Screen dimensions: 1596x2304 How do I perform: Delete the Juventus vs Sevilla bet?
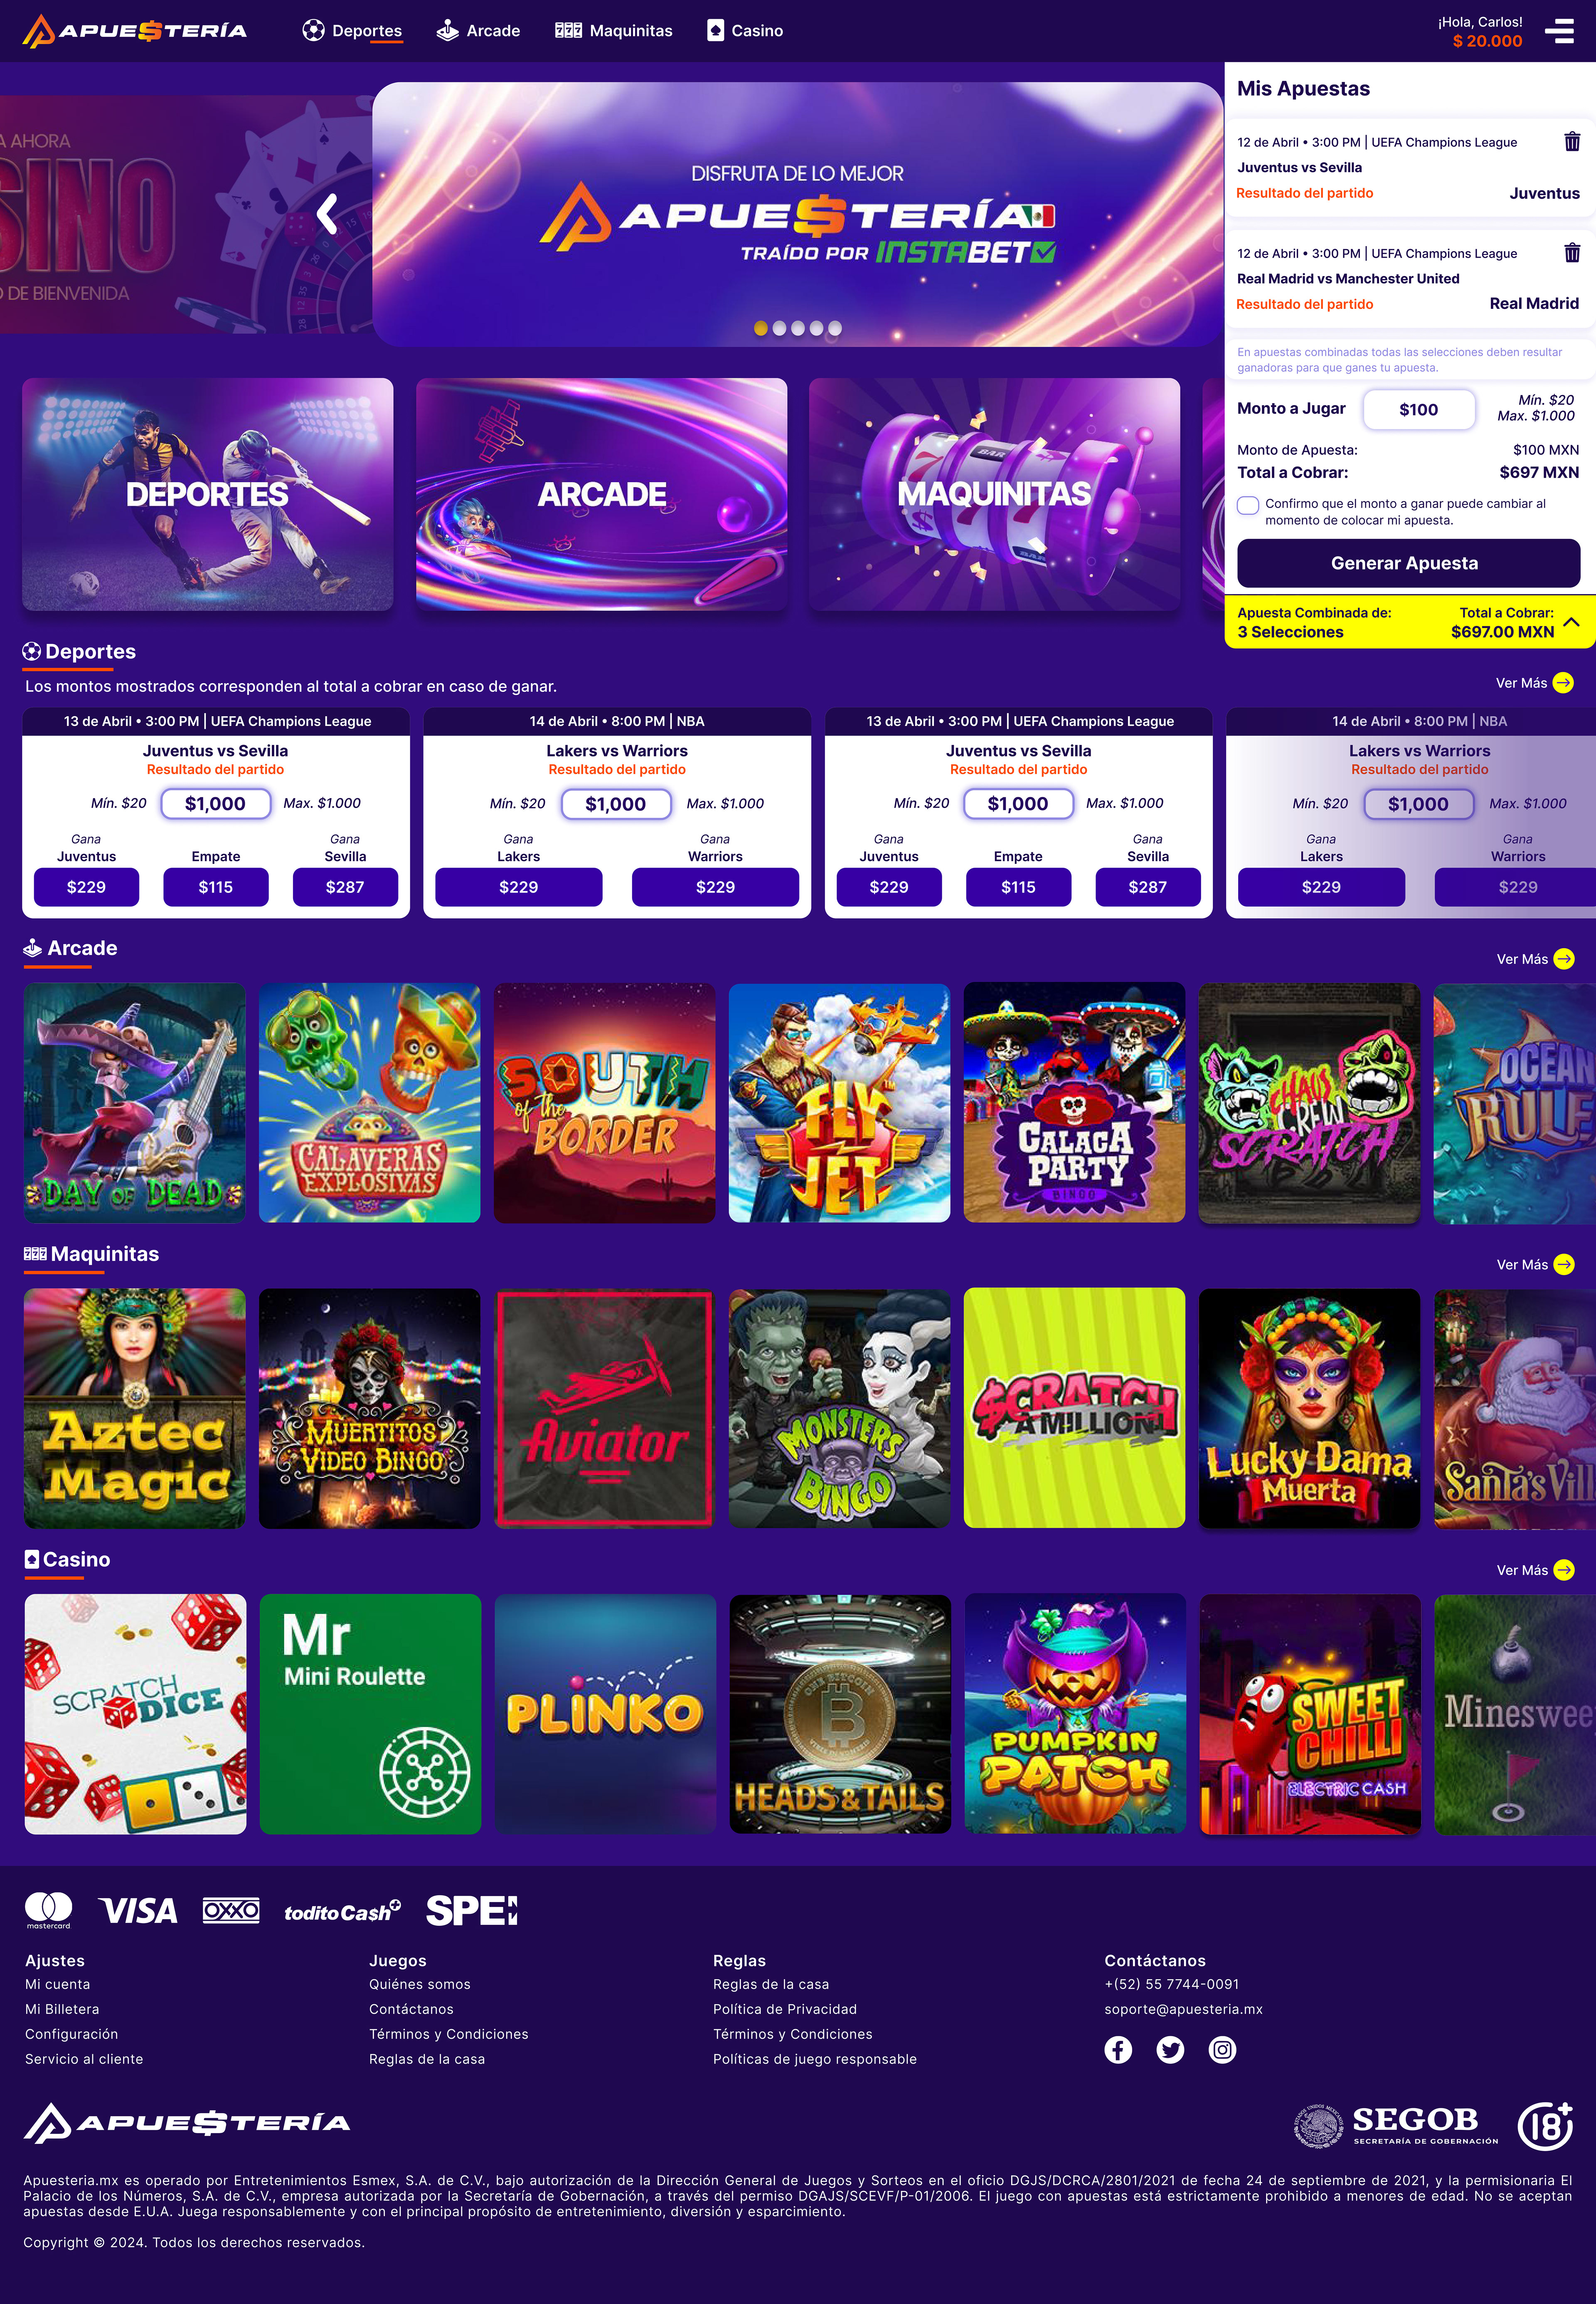point(1572,142)
